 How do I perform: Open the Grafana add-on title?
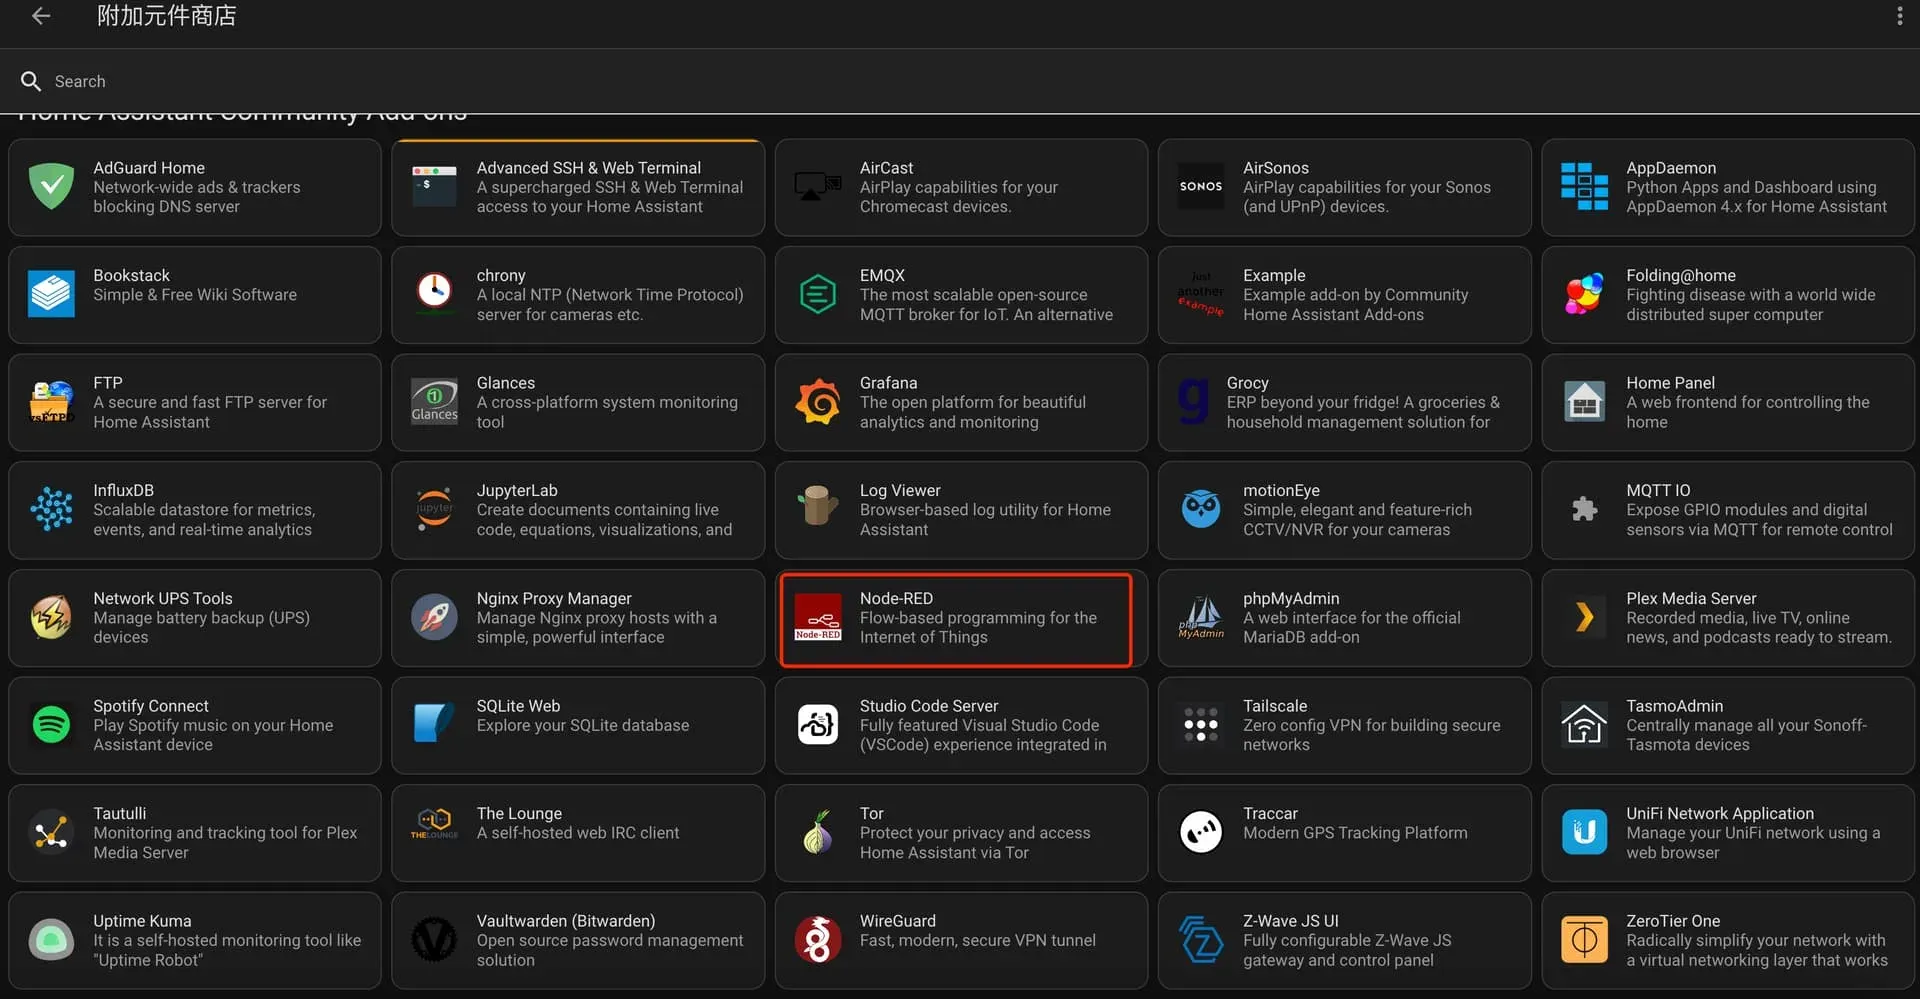(888, 383)
